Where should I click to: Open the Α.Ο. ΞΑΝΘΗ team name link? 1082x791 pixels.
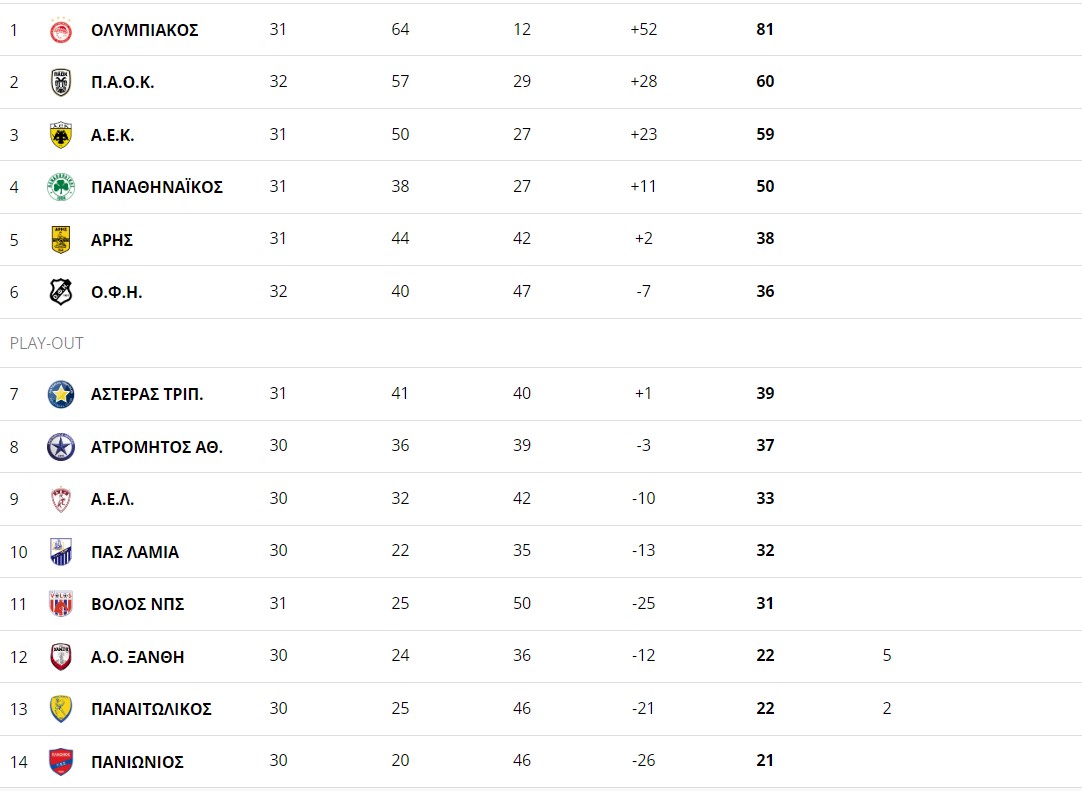tap(137, 657)
